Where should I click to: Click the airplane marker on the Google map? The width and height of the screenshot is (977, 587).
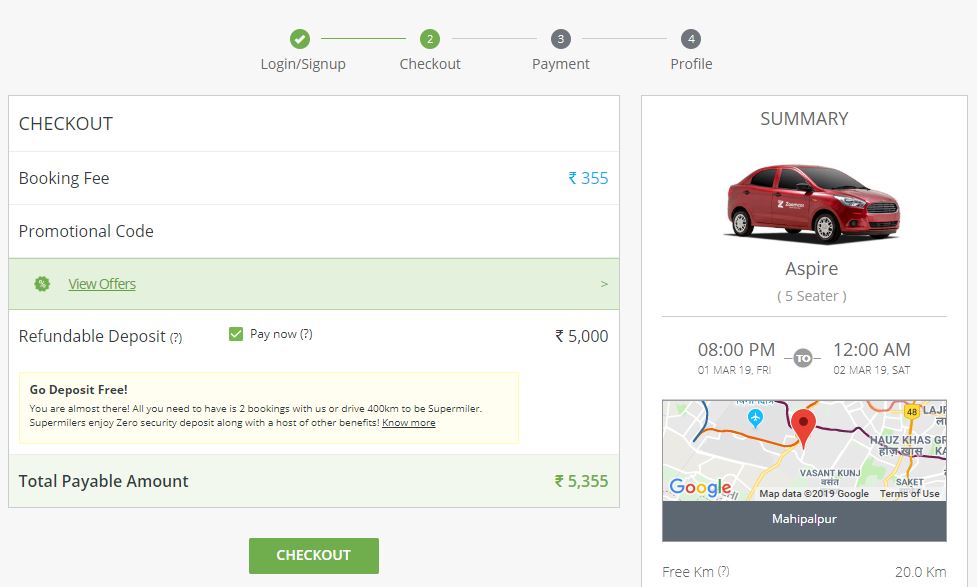click(x=756, y=418)
